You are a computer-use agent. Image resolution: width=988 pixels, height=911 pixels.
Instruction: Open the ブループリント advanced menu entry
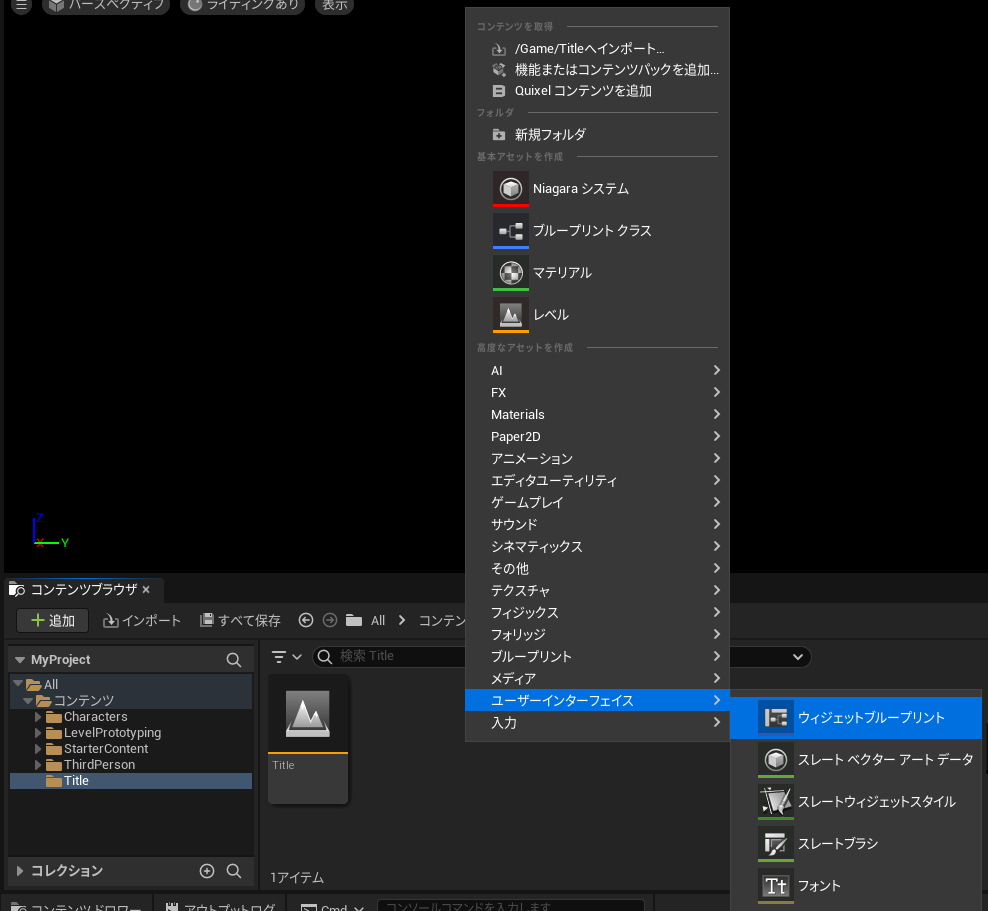597,656
